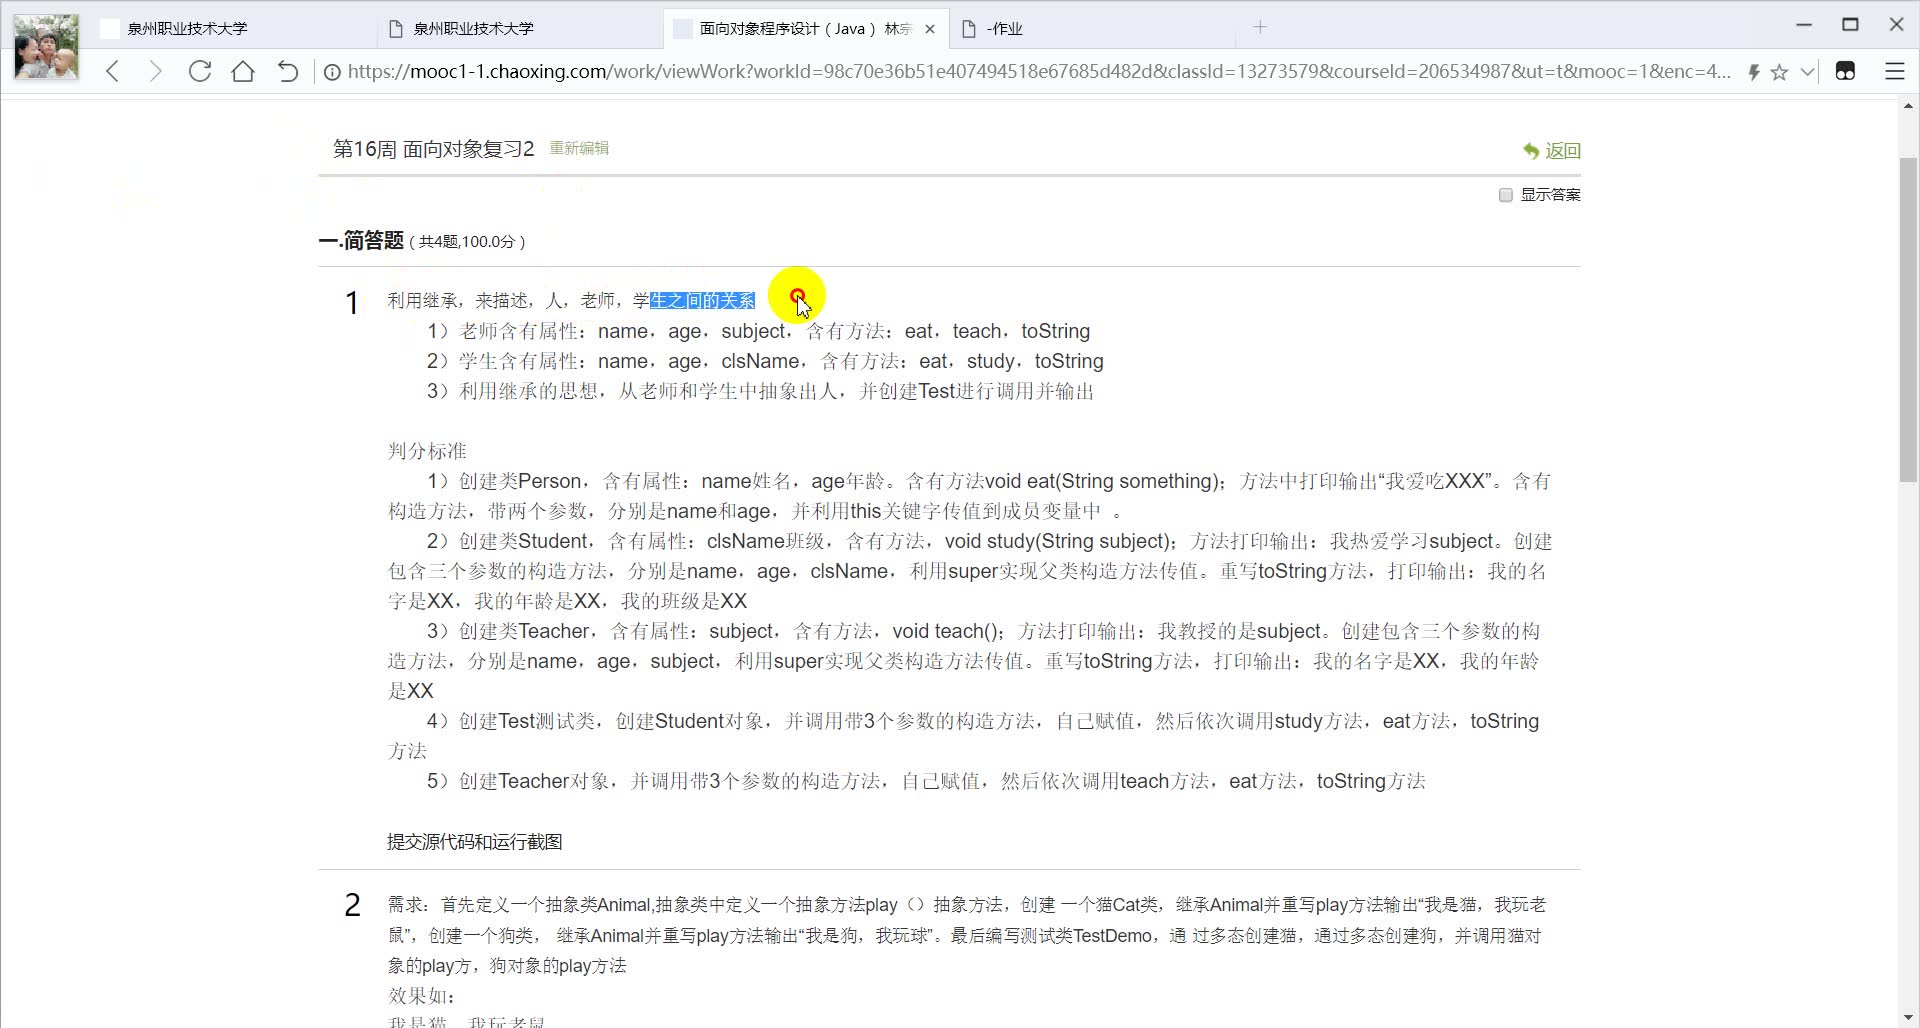Open a new tab with the plus button

pos(1260,27)
